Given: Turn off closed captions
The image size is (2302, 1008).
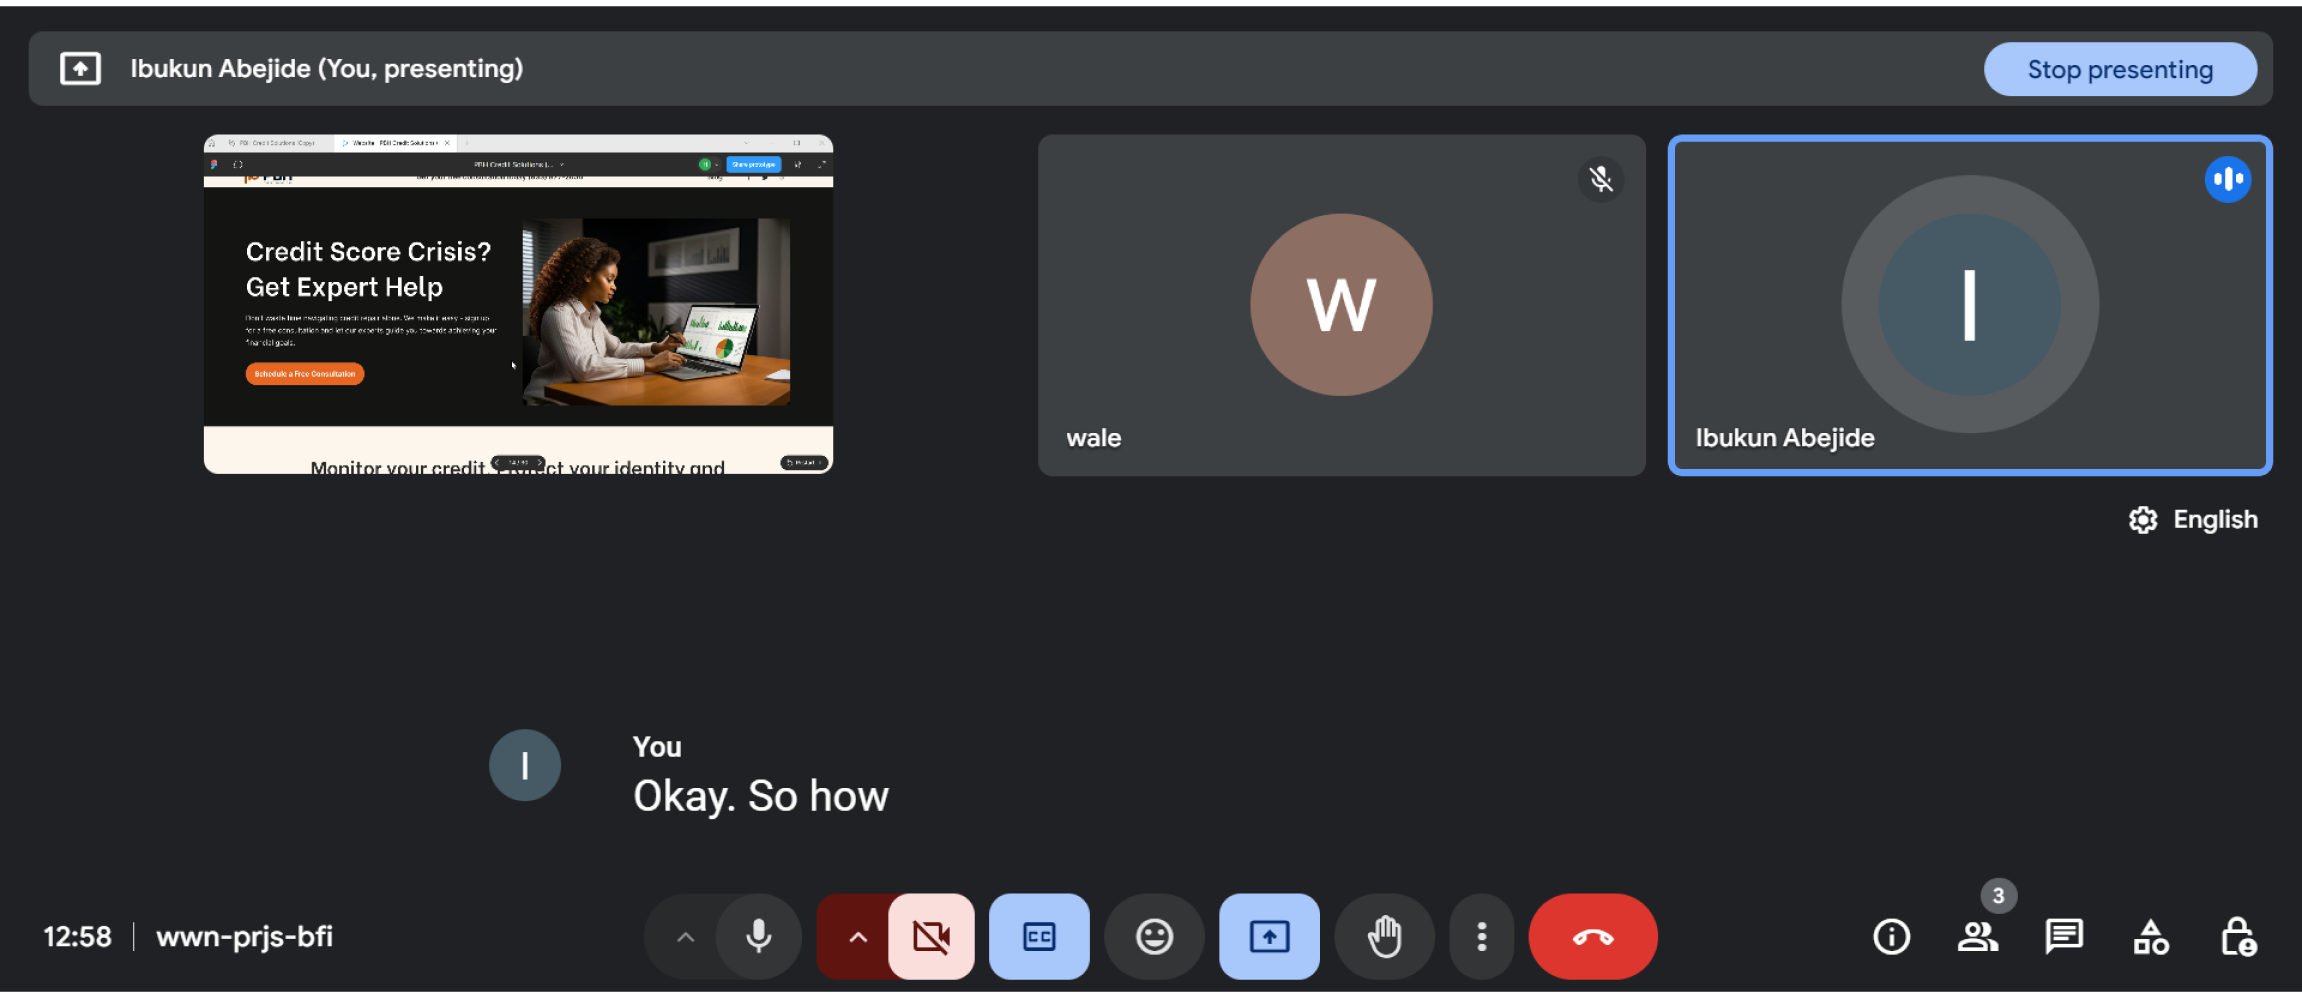Looking at the screenshot, I should [1039, 937].
